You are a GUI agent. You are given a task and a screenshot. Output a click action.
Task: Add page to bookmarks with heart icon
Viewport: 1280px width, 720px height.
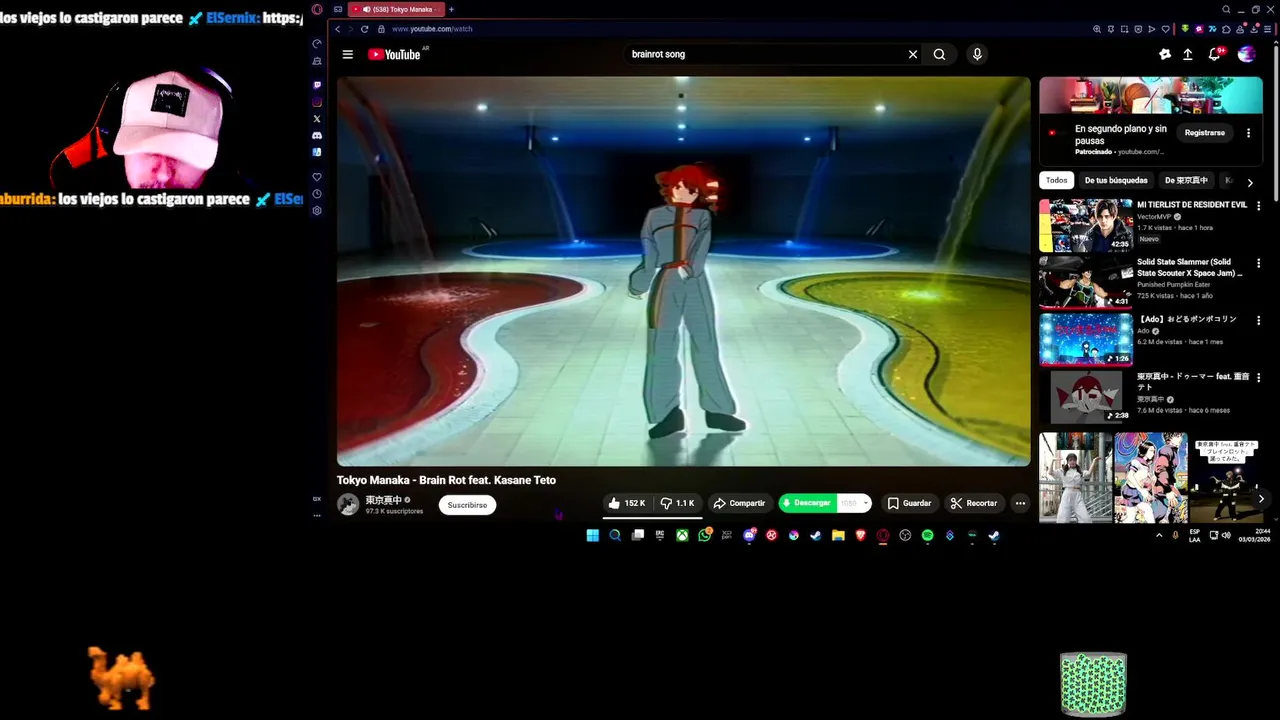(x=1165, y=29)
